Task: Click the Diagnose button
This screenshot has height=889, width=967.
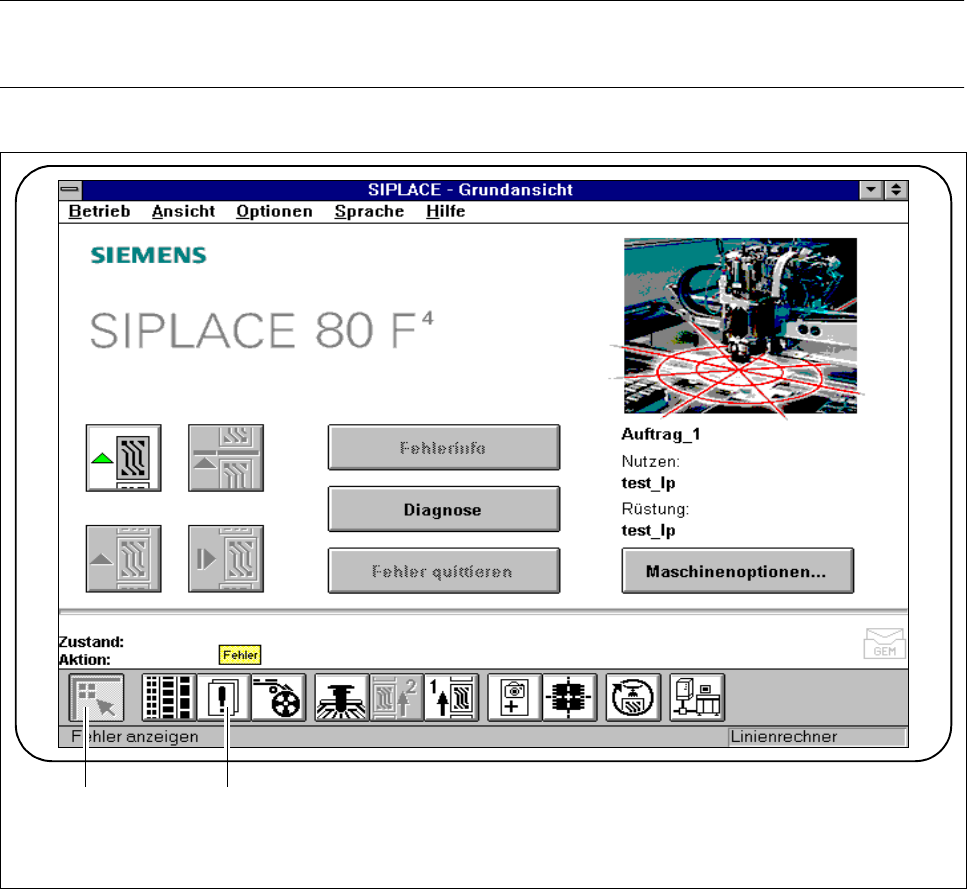Action: pyautogui.click(x=444, y=509)
